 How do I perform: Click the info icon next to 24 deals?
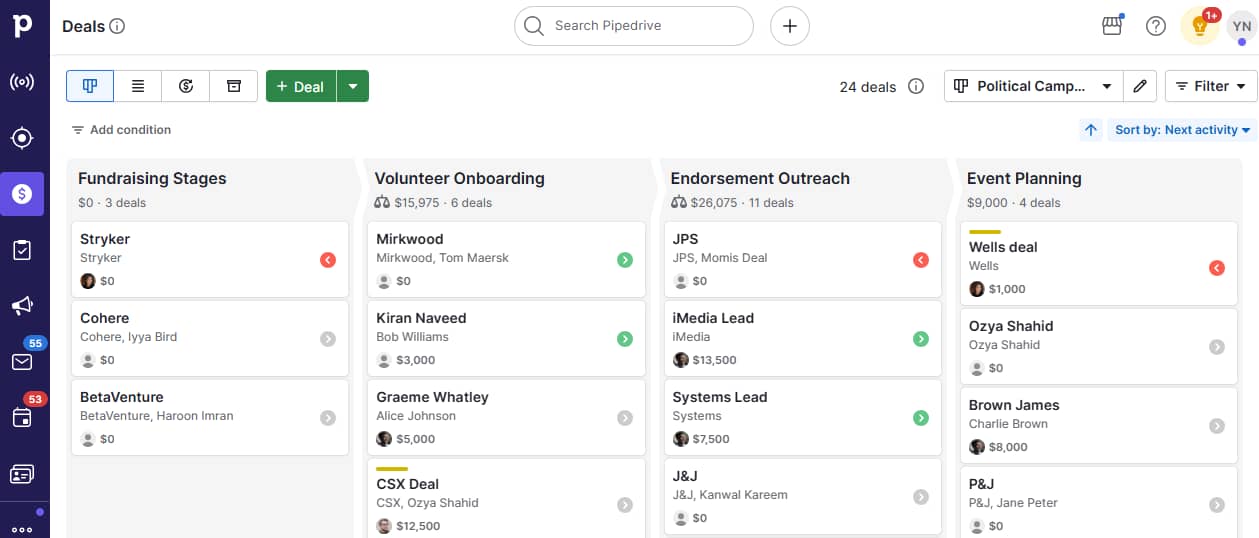[916, 87]
